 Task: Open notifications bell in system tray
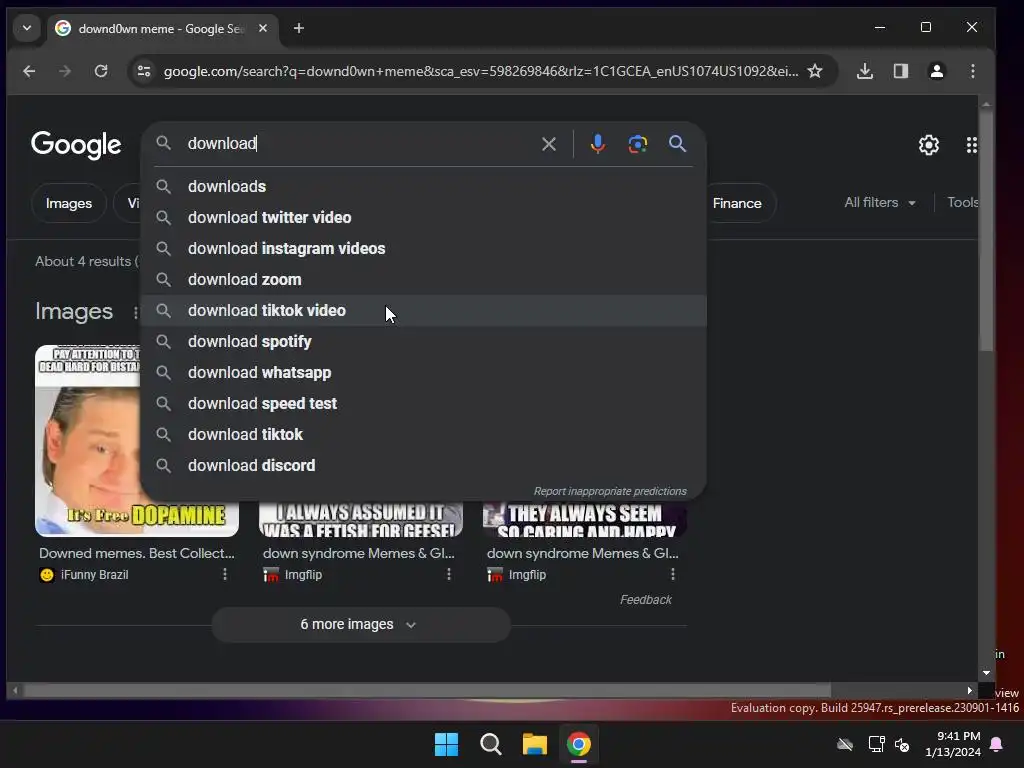pos(997,744)
